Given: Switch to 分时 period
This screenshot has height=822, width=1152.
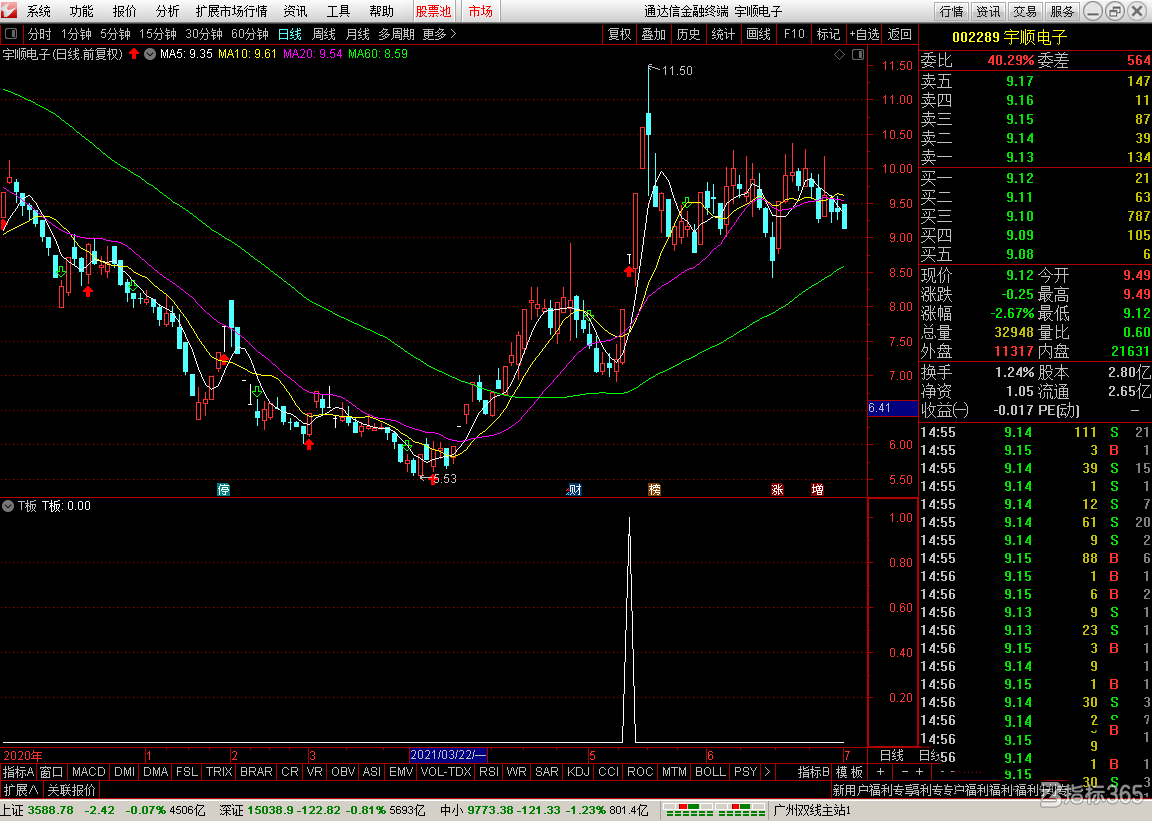Looking at the screenshot, I should pos(40,34).
